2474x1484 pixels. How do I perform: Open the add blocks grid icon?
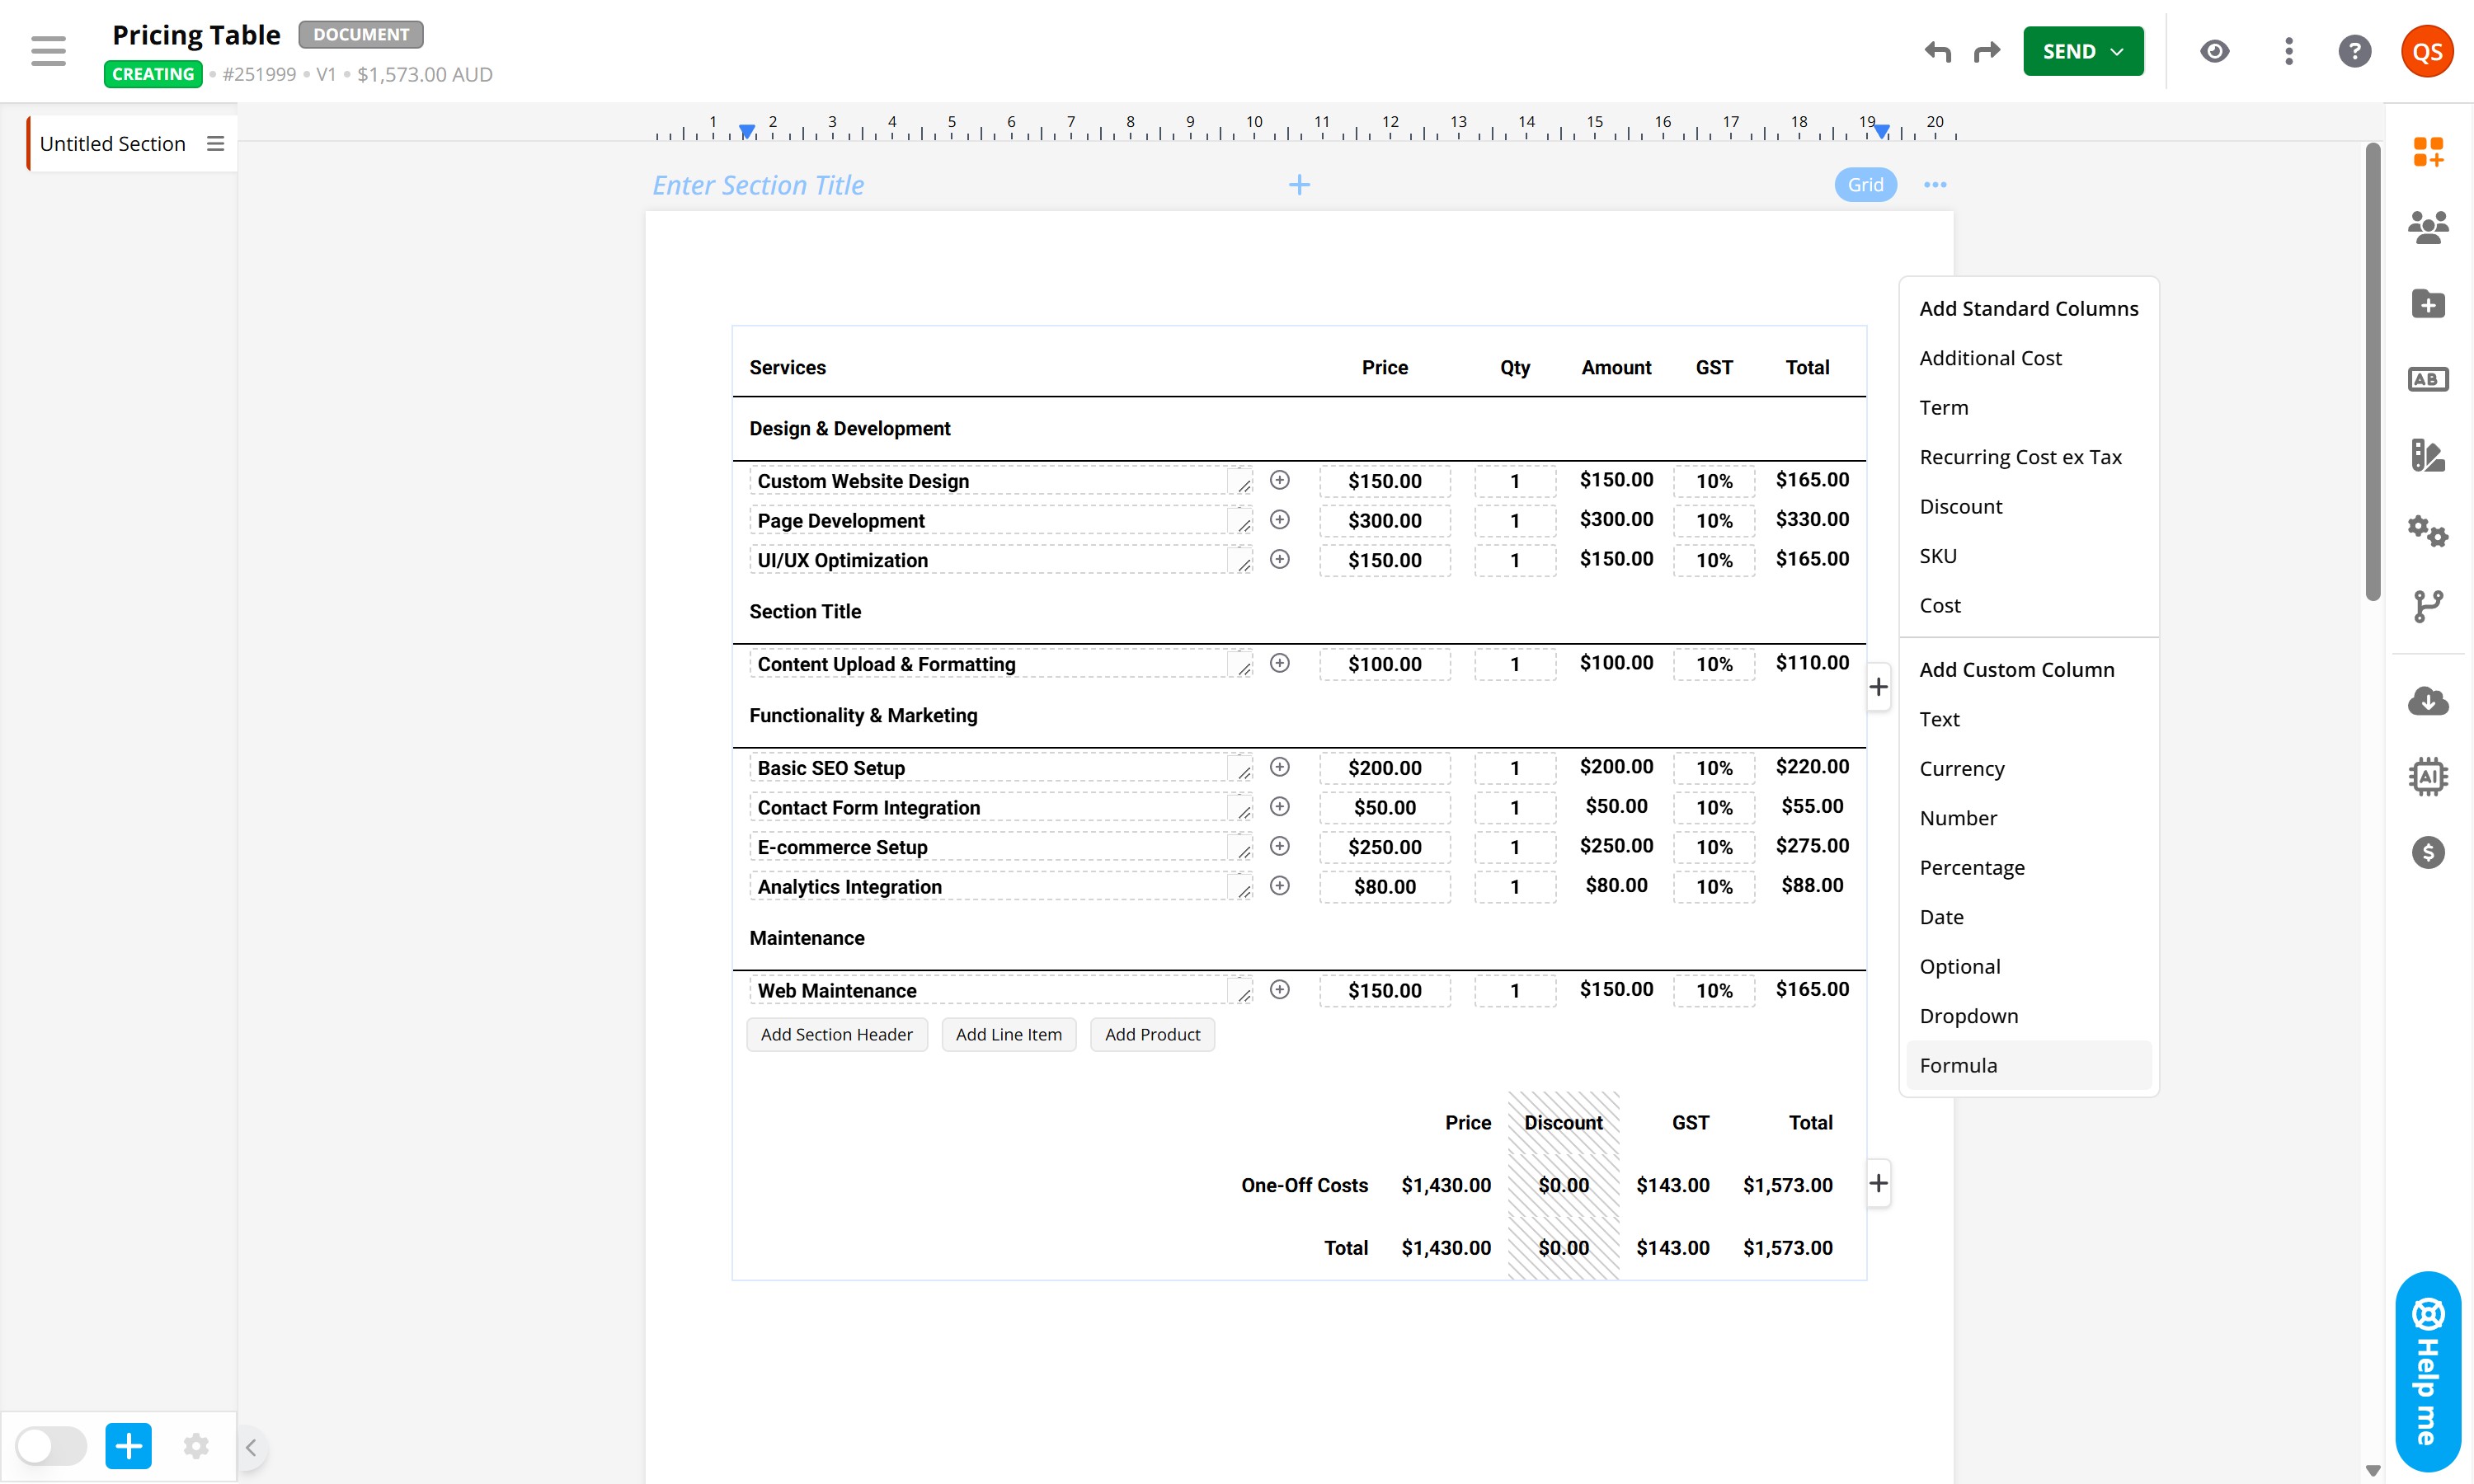coord(2427,152)
